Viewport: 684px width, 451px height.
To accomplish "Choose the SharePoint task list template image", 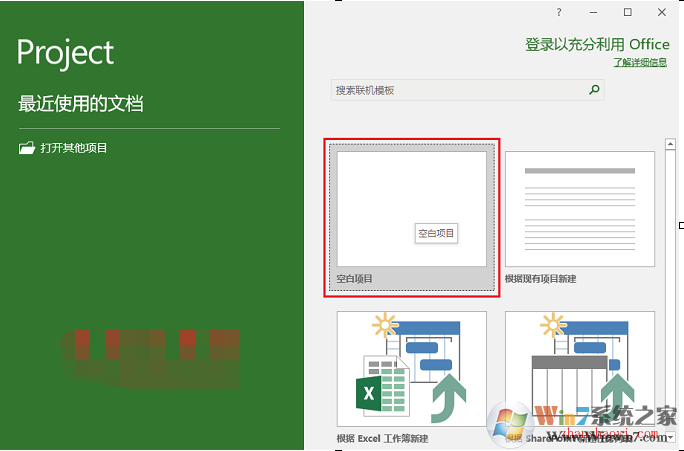I will (580, 369).
